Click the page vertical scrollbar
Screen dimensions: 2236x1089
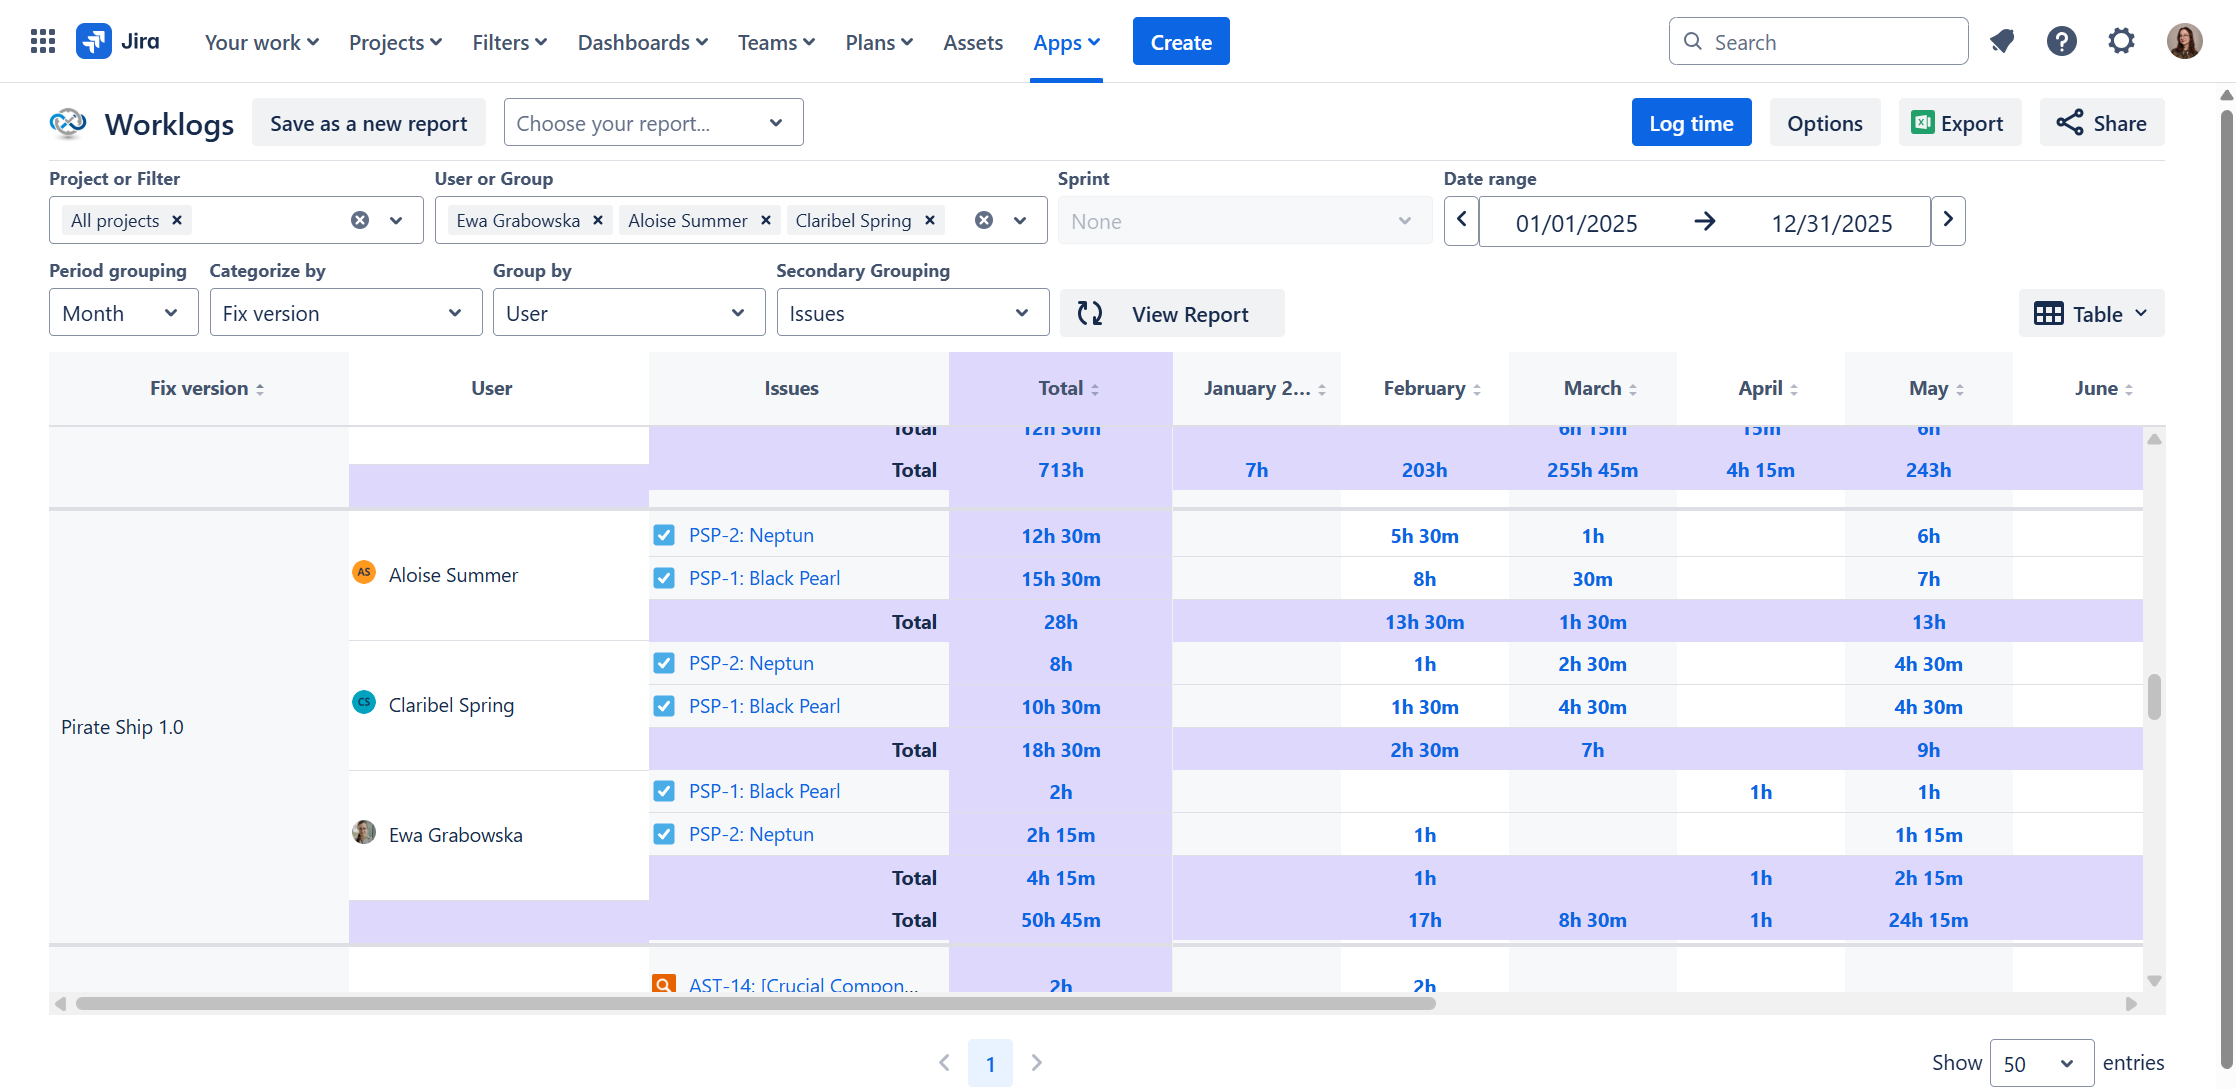[2227, 590]
